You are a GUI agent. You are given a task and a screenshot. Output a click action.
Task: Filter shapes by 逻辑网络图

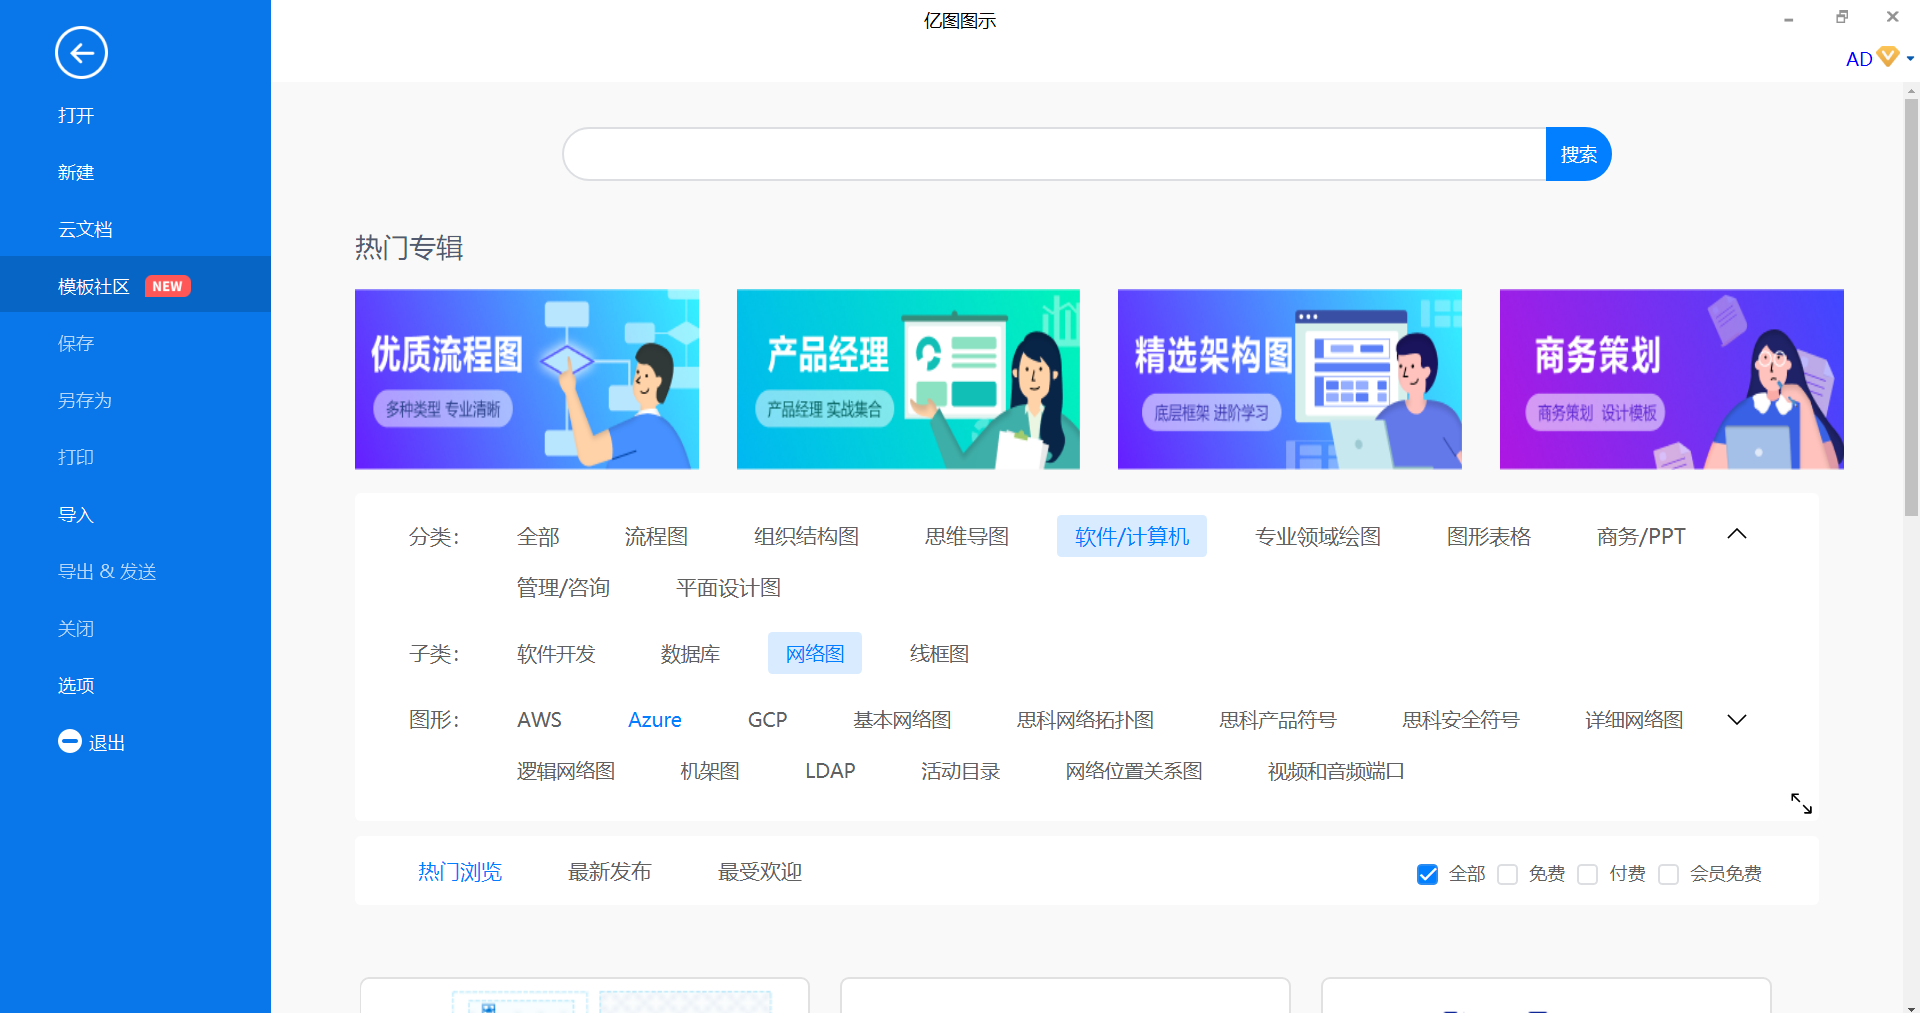[x=566, y=771]
